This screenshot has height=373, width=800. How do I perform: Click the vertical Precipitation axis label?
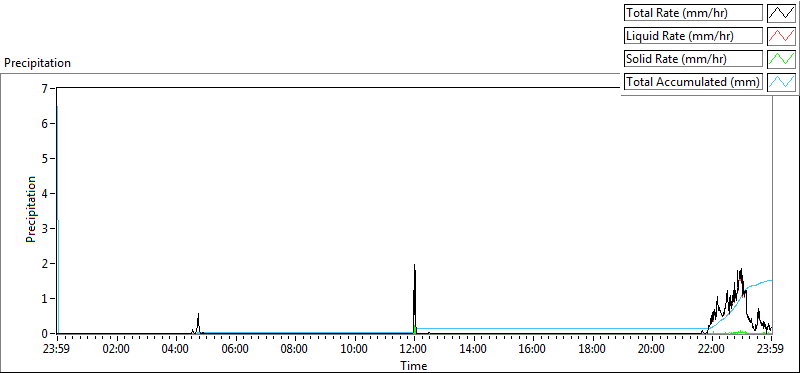31,209
